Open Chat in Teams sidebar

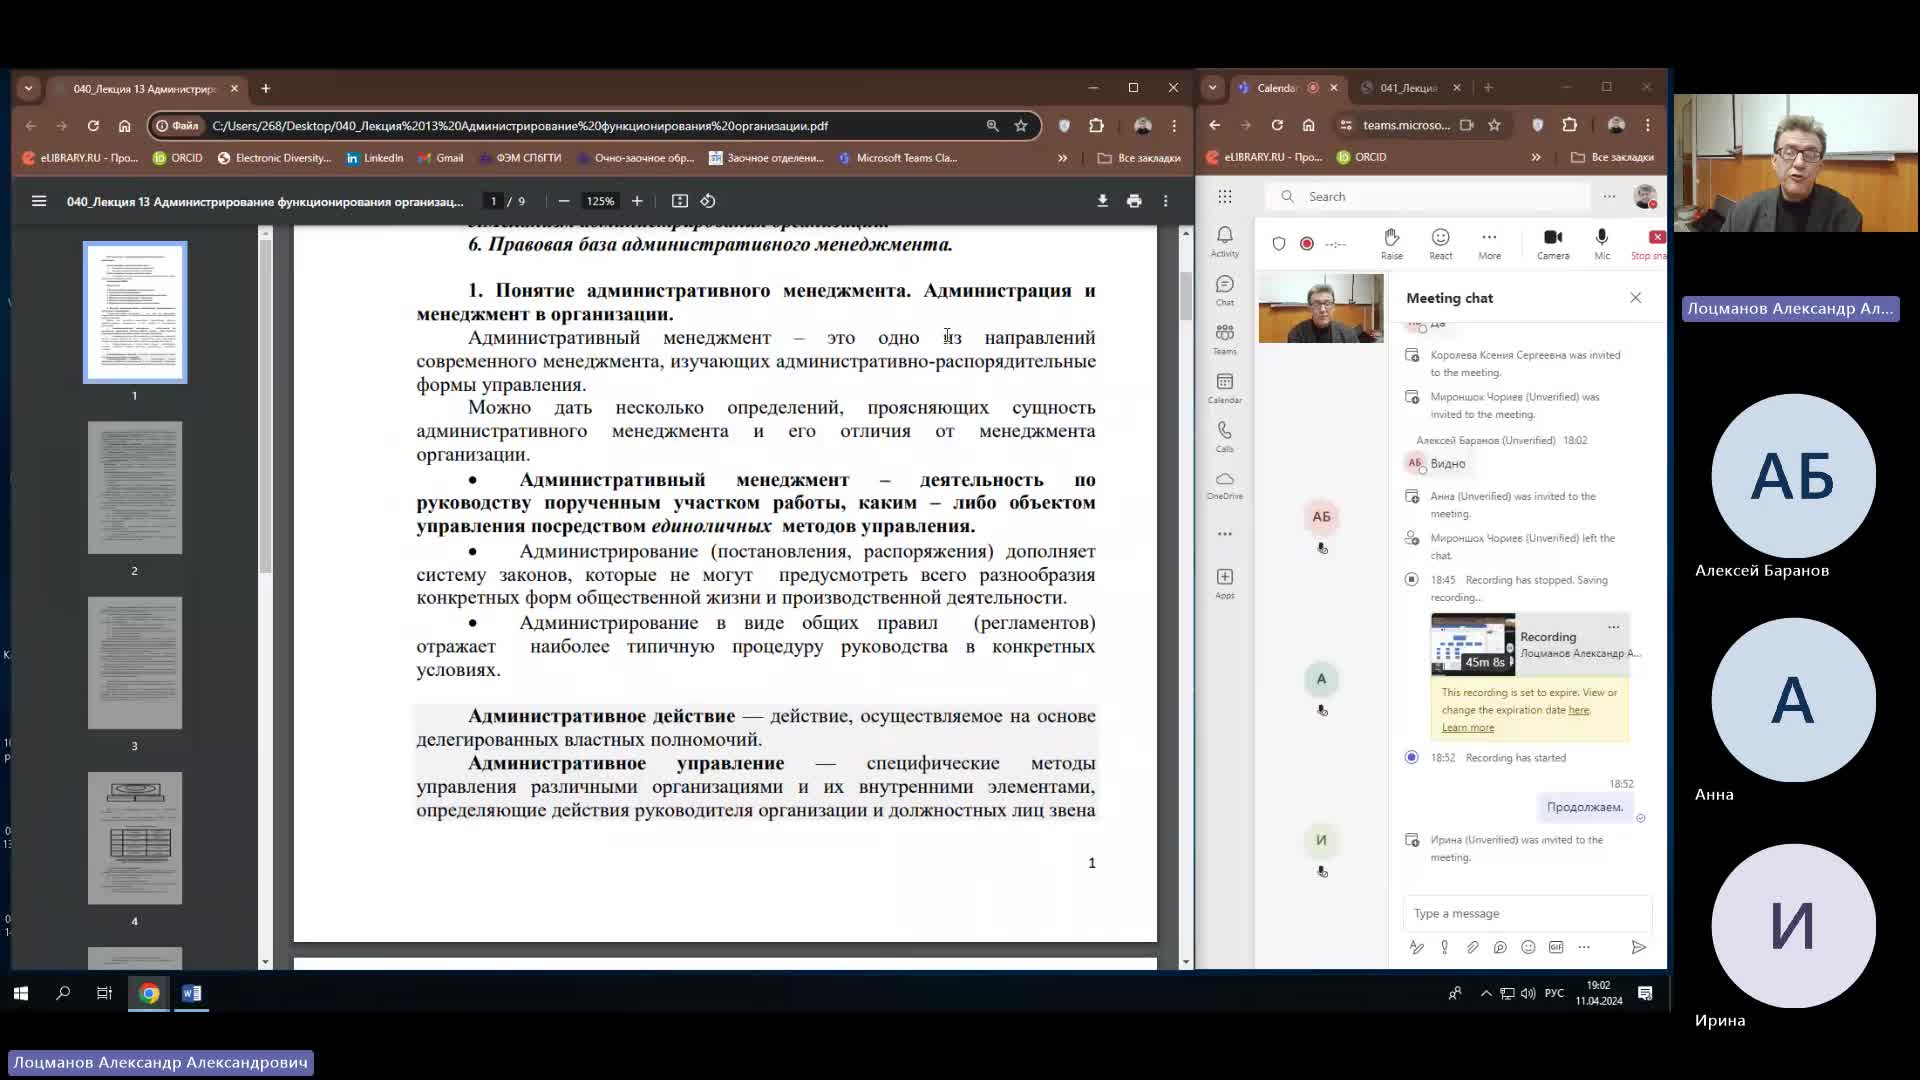coord(1225,290)
